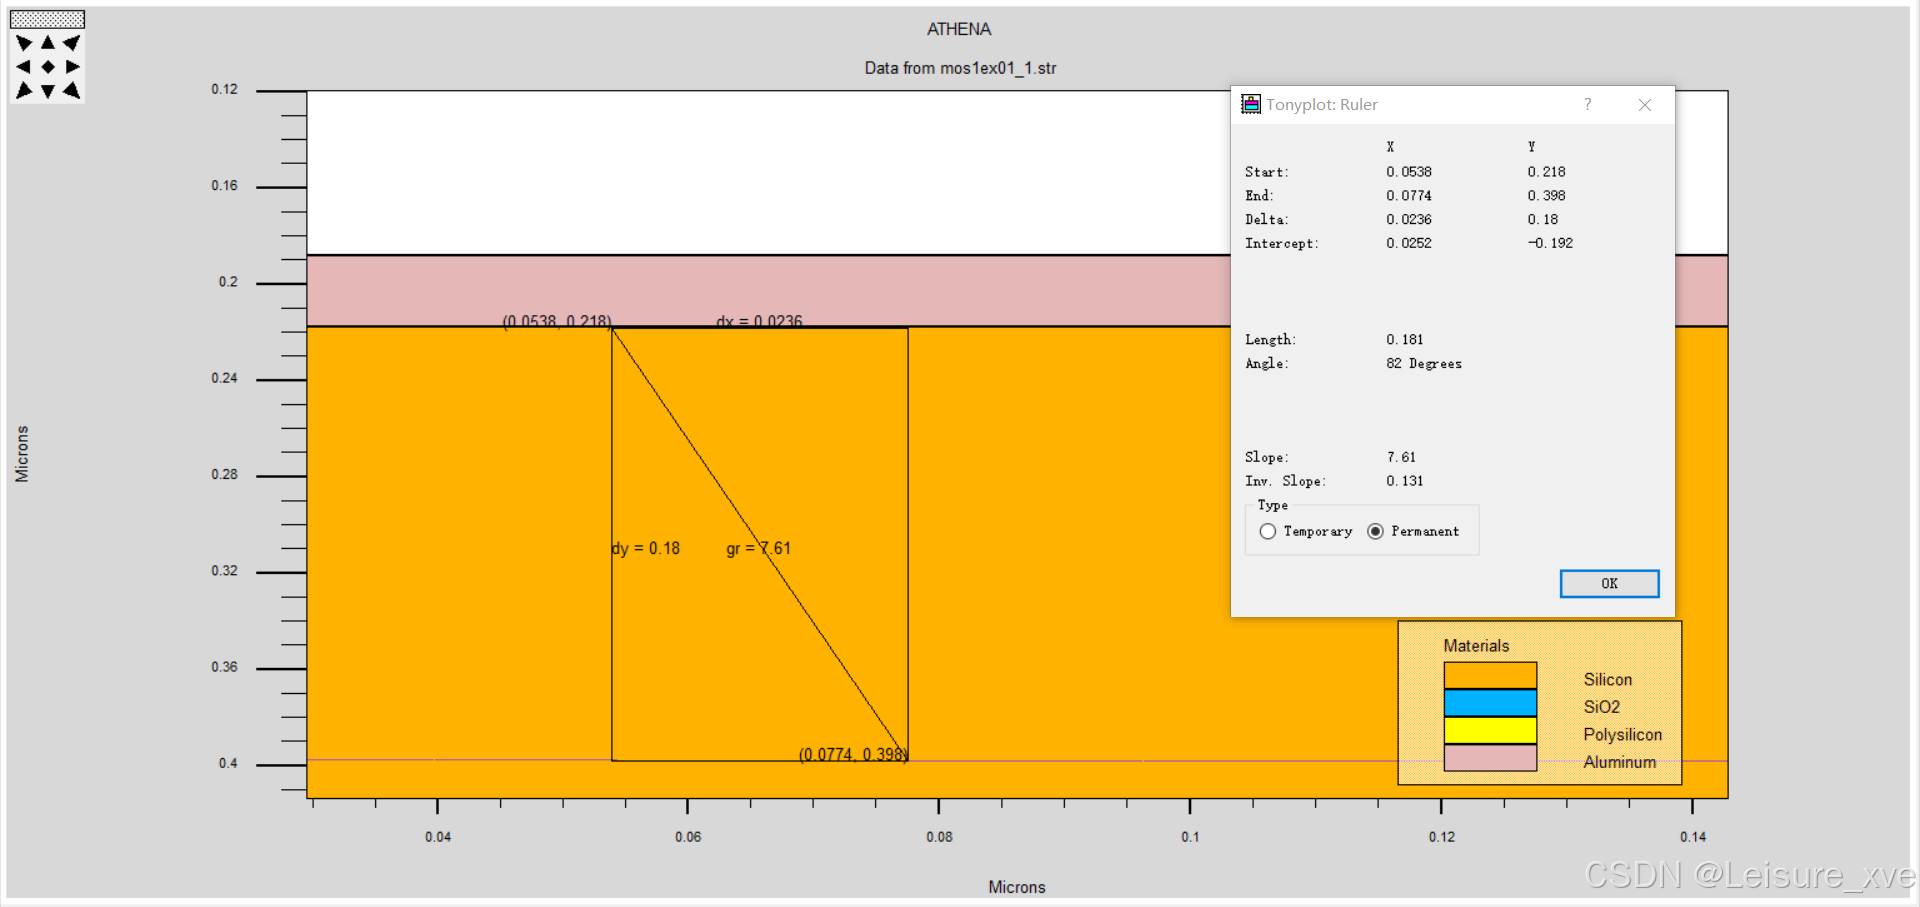The image size is (1920, 907).
Task: Click the lower-left diagonal pan arrow
Action: pyautogui.click(x=24, y=91)
